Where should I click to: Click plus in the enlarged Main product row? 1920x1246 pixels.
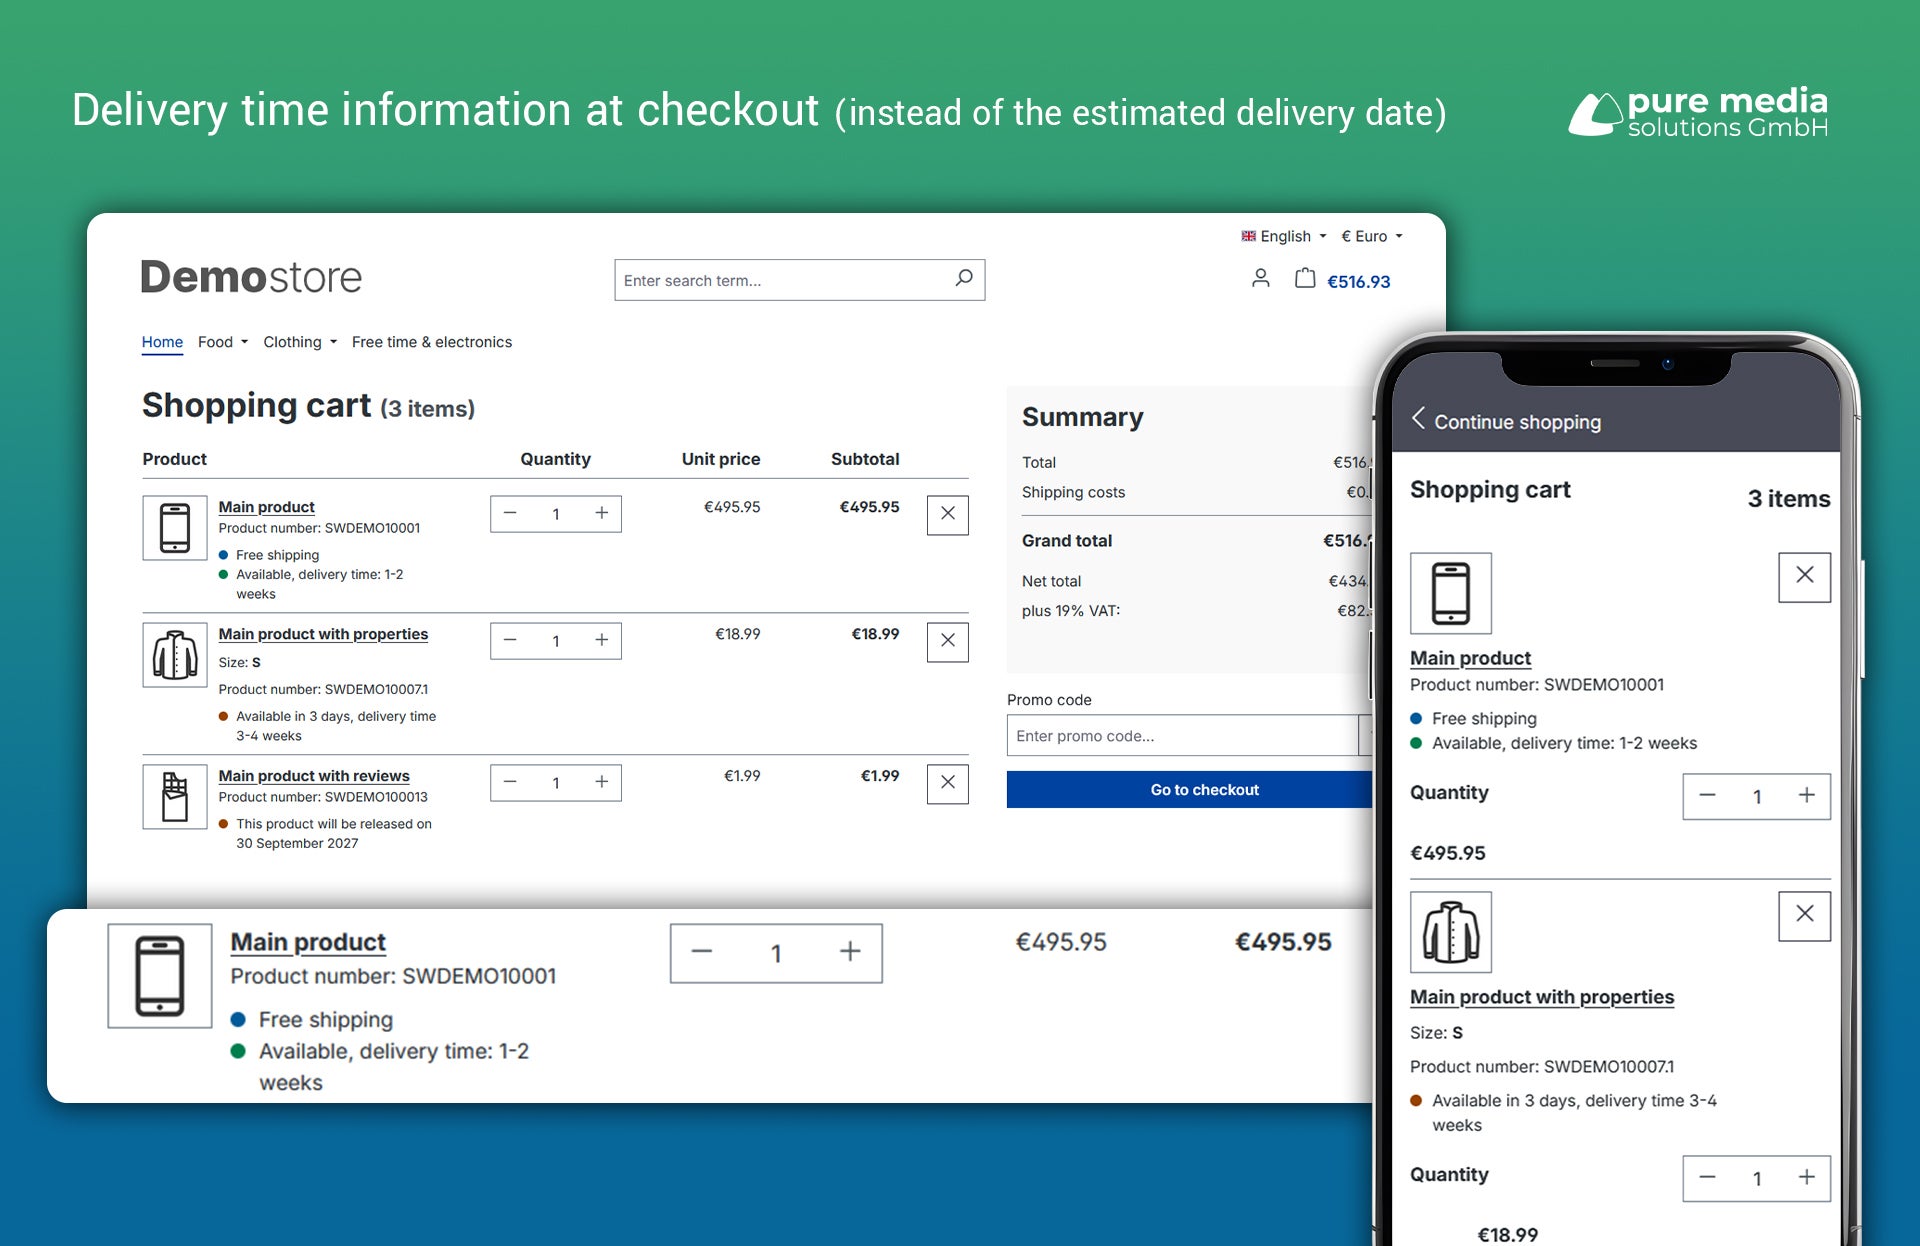(x=850, y=952)
